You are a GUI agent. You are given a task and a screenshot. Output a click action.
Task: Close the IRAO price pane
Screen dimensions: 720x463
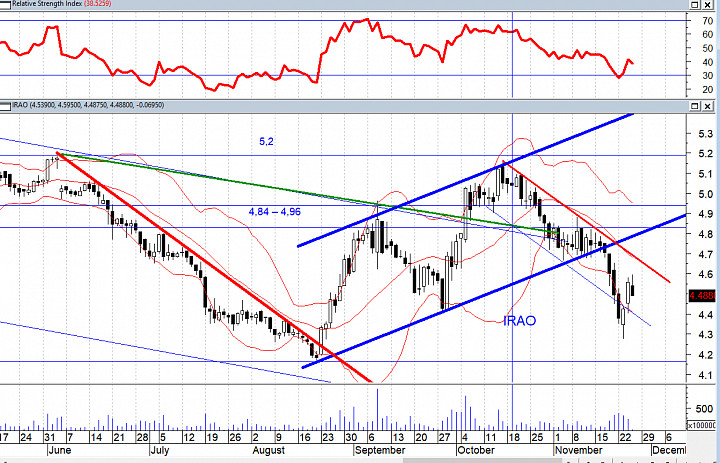pos(707,107)
